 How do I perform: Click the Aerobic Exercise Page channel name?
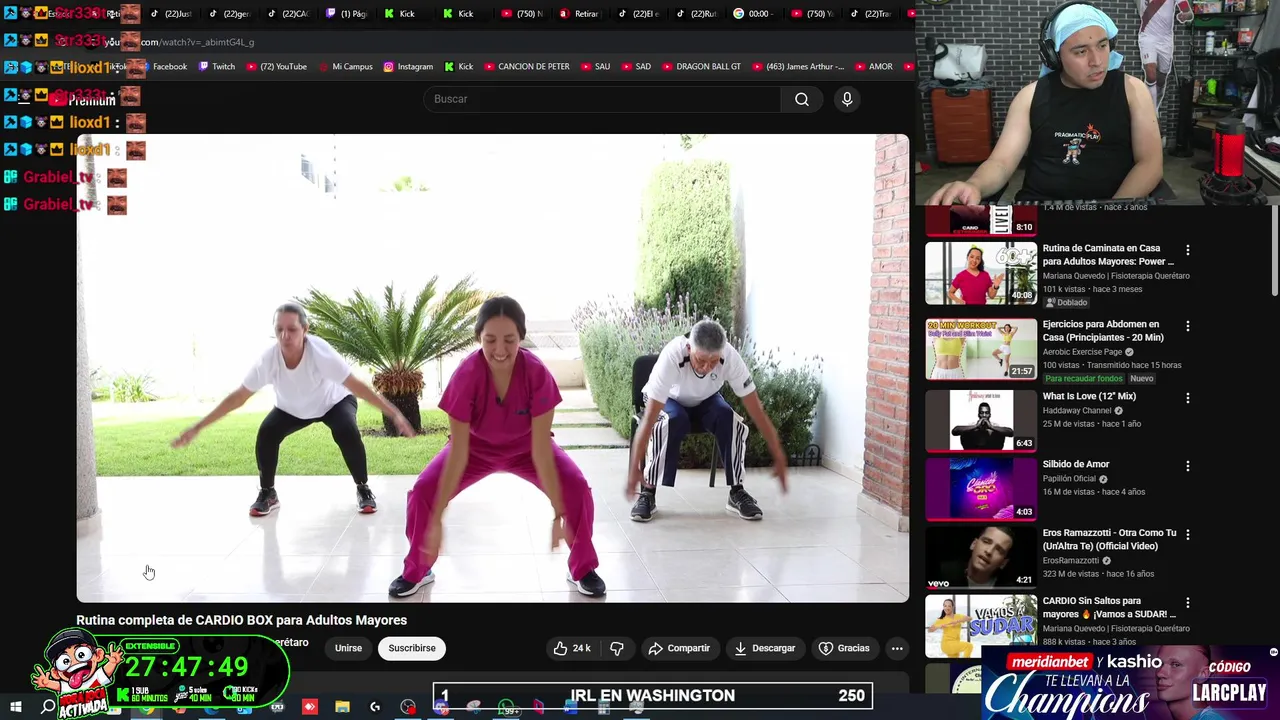(1082, 352)
